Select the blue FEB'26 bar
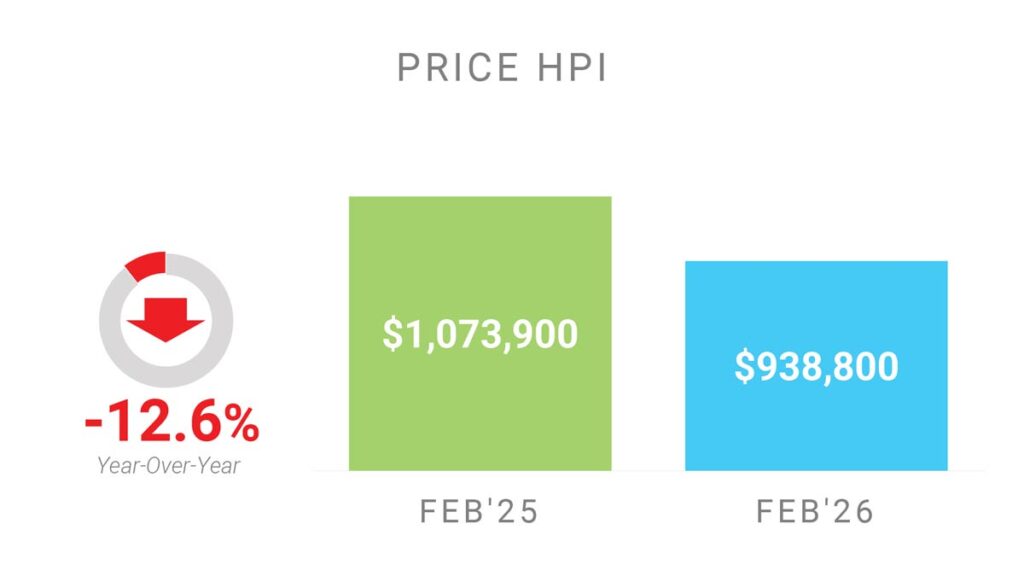The width and height of the screenshot is (1024, 576). click(x=816, y=420)
